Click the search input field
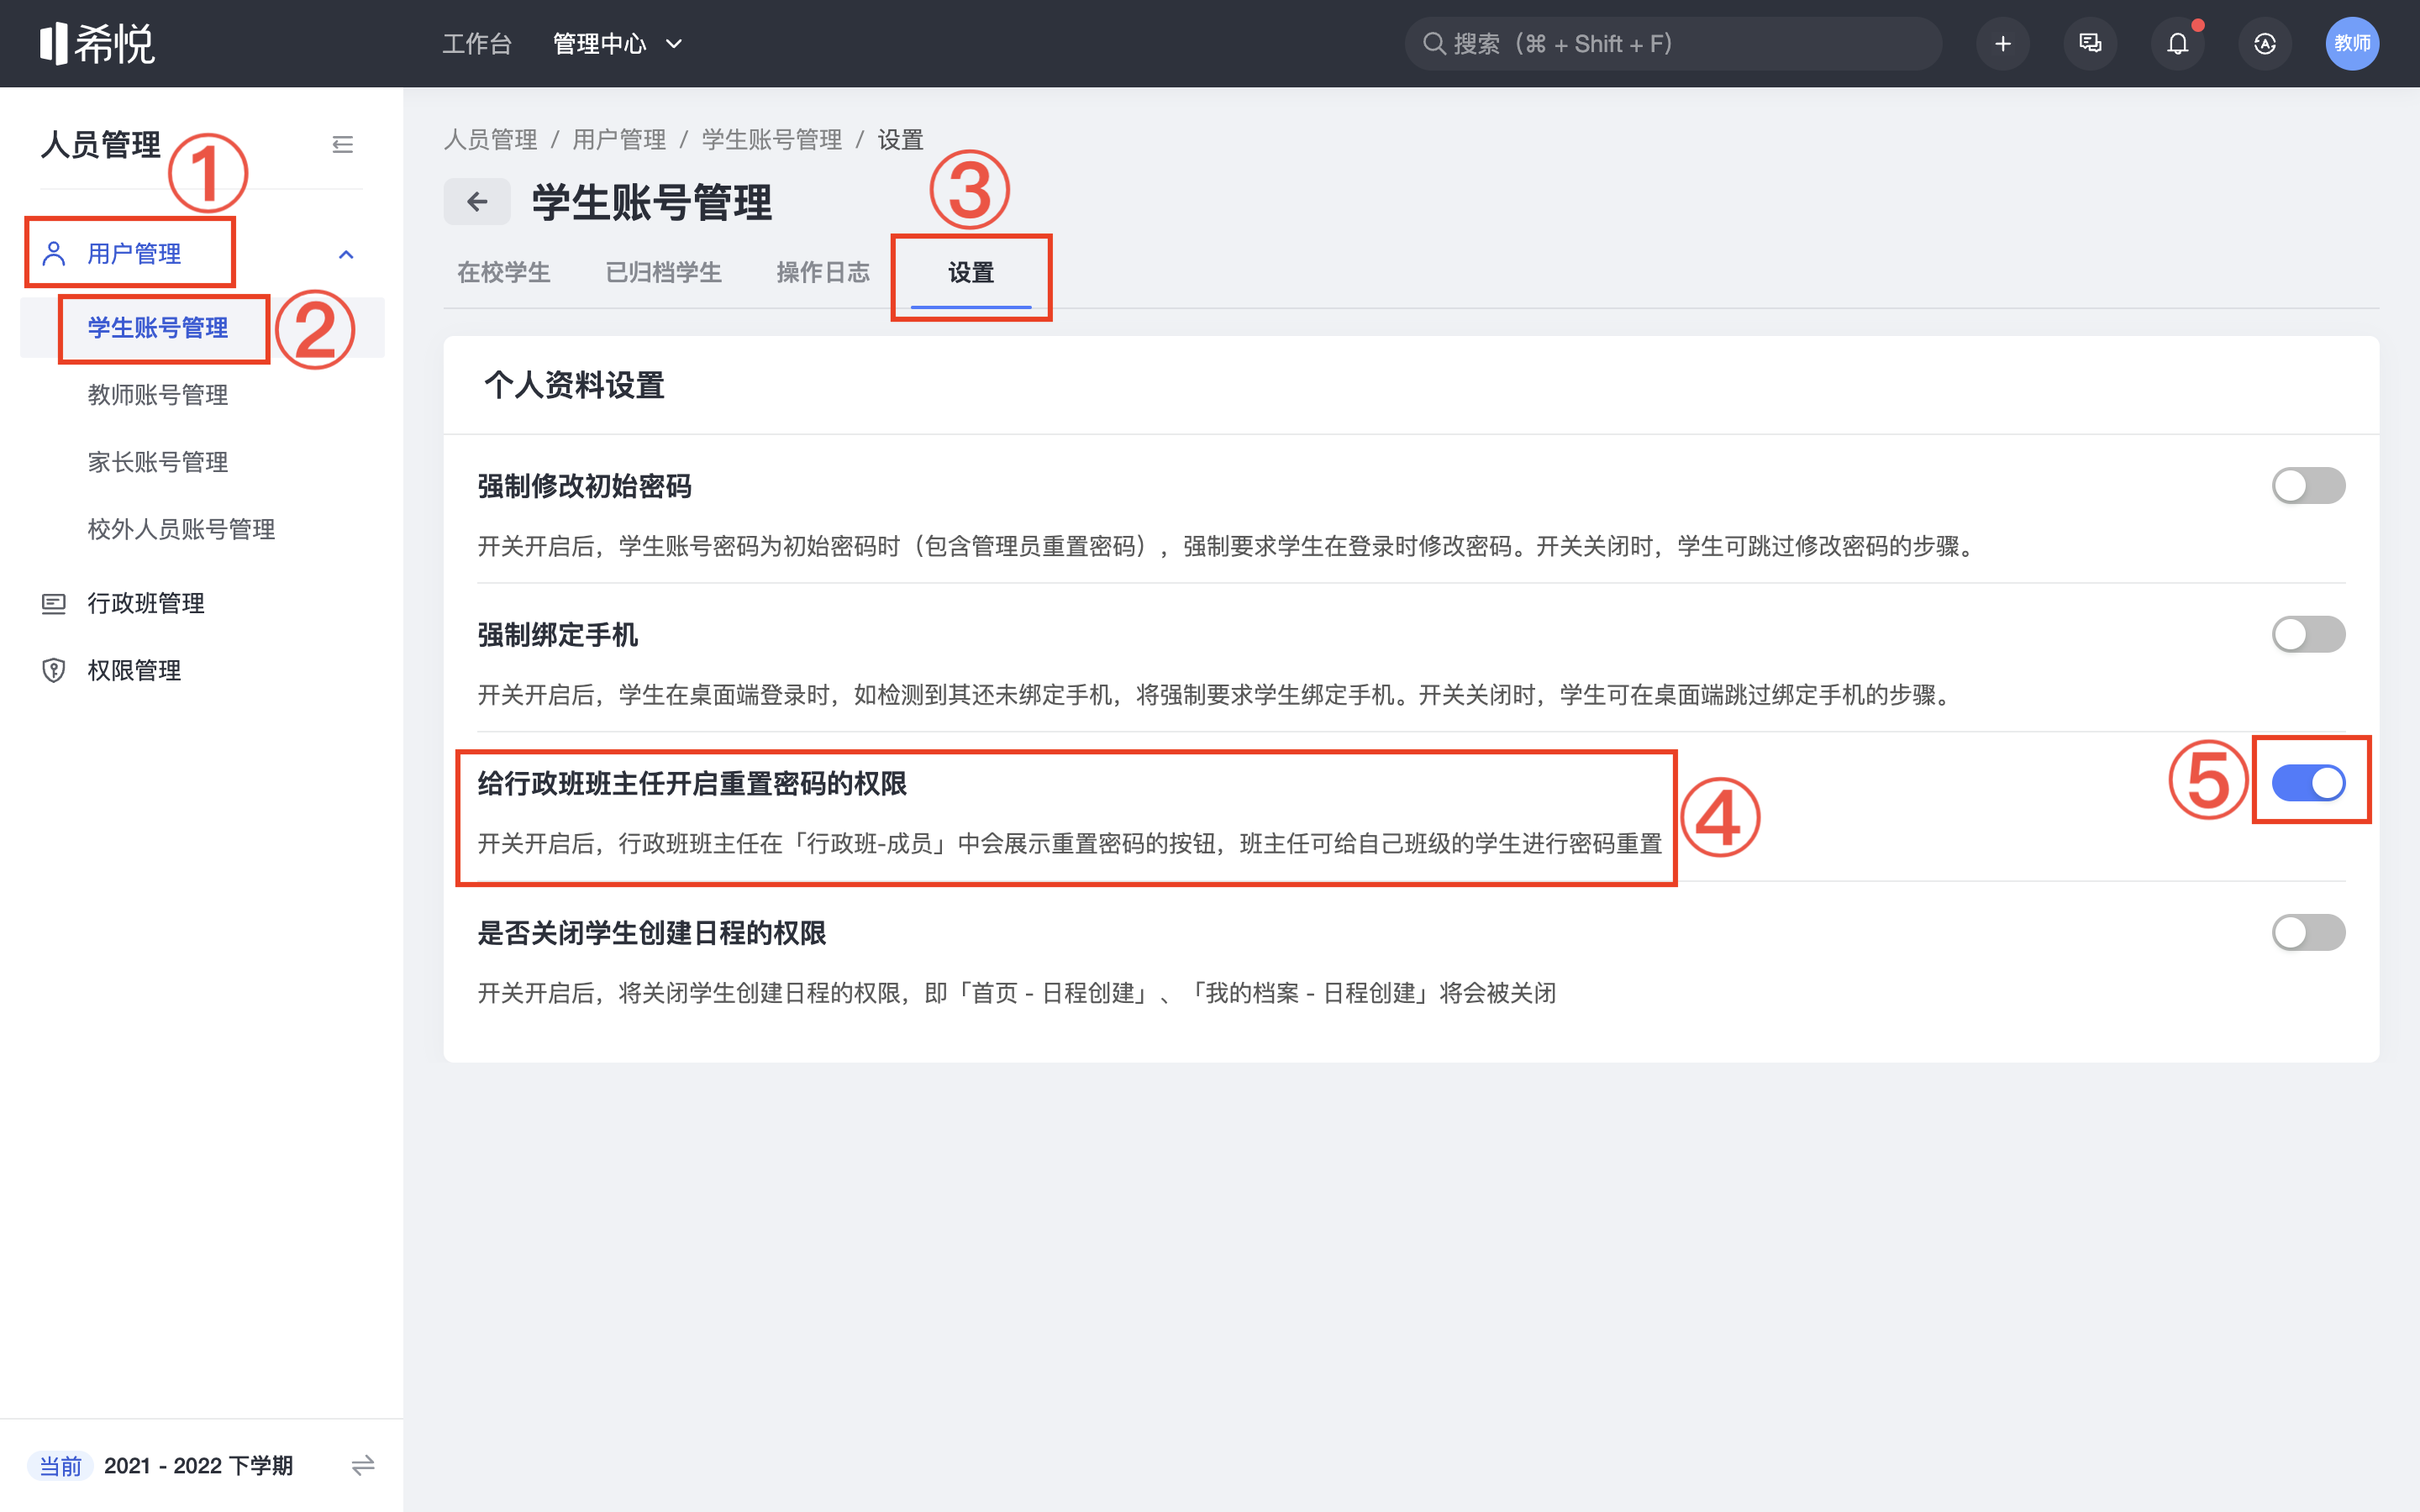The width and height of the screenshot is (2420, 1512). [x=1673, y=43]
